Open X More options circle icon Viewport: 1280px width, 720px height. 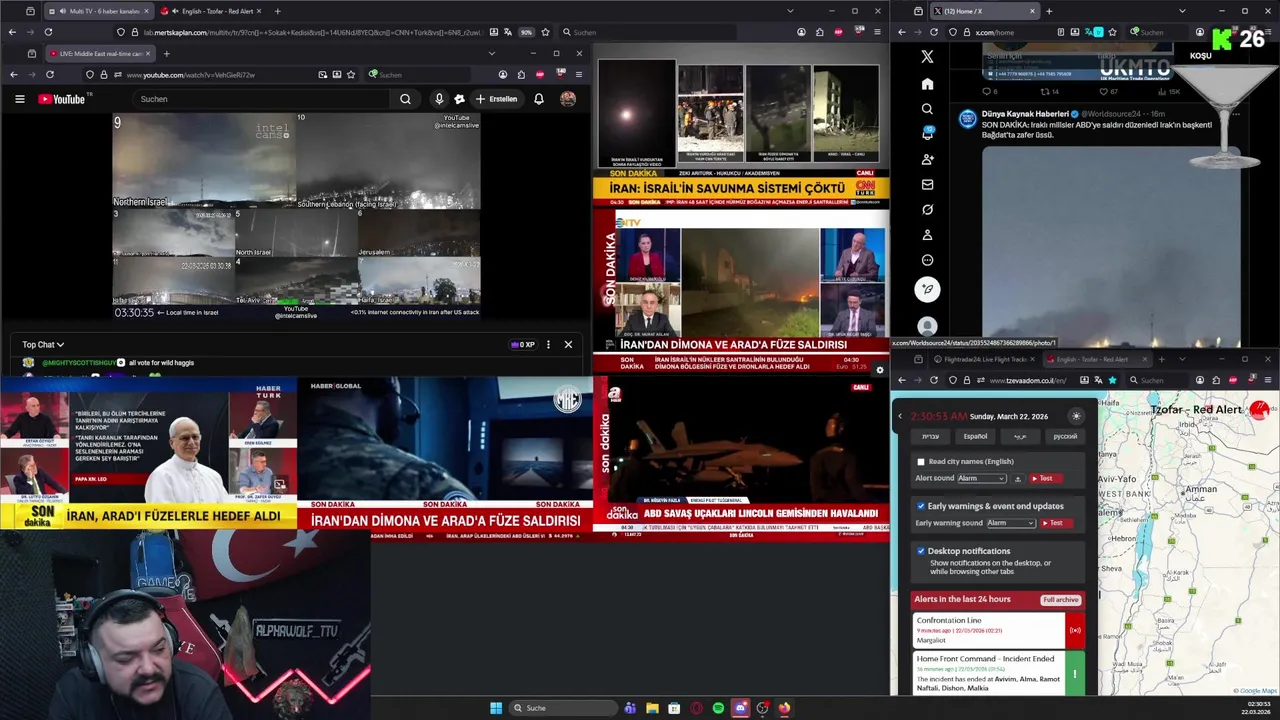[927, 260]
